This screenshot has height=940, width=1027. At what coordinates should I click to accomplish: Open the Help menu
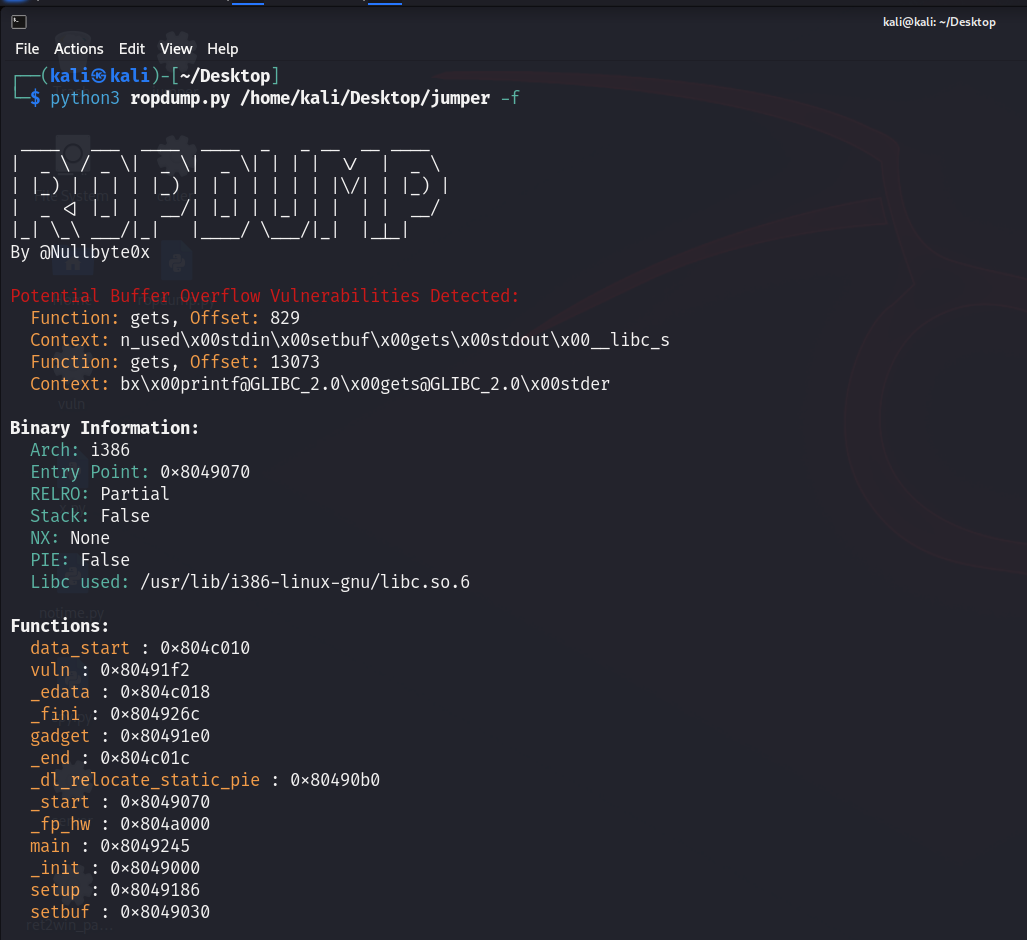(223, 49)
